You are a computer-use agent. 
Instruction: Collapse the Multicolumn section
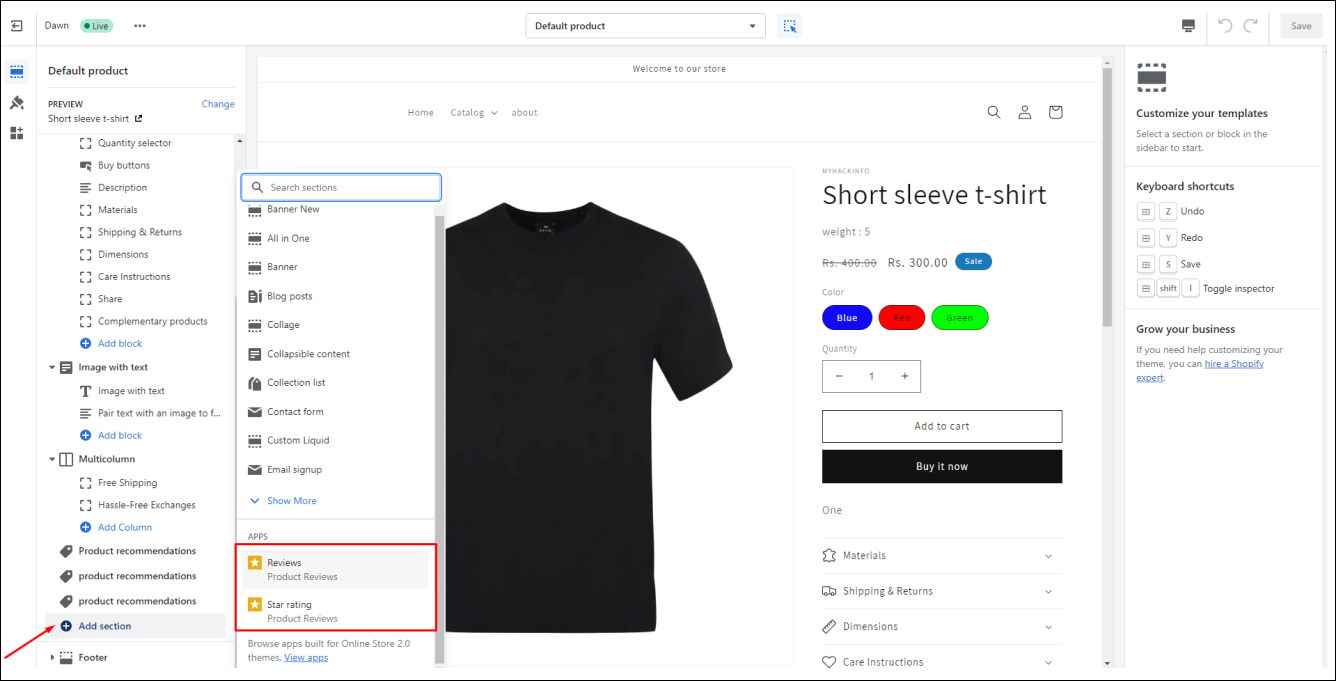[x=53, y=460]
